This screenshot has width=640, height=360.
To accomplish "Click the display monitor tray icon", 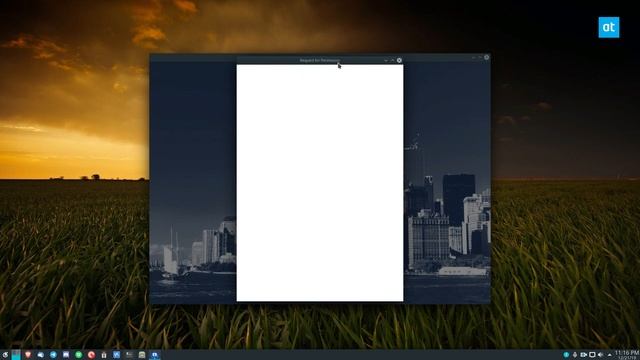I will coord(592,355).
